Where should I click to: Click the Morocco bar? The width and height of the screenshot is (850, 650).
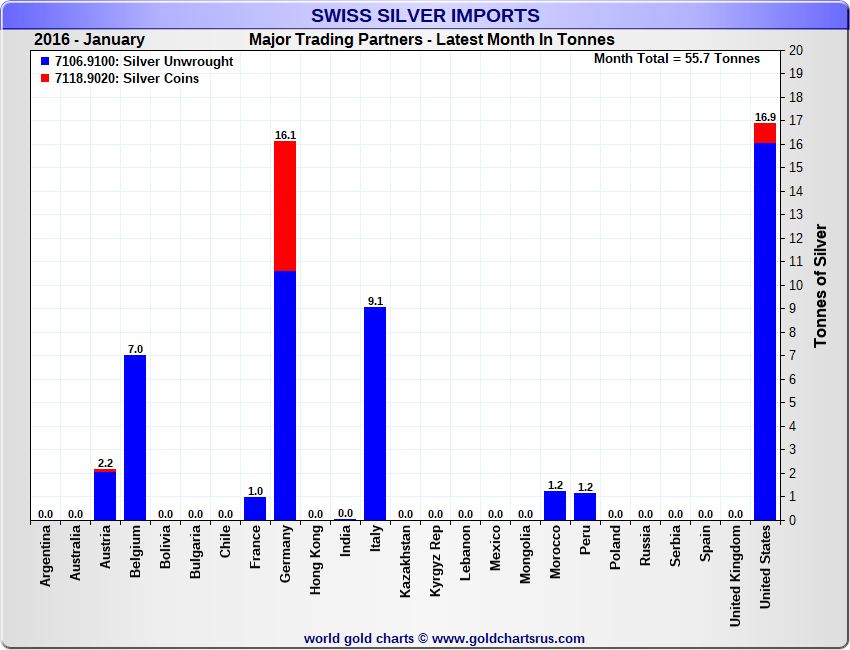tap(555, 506)
